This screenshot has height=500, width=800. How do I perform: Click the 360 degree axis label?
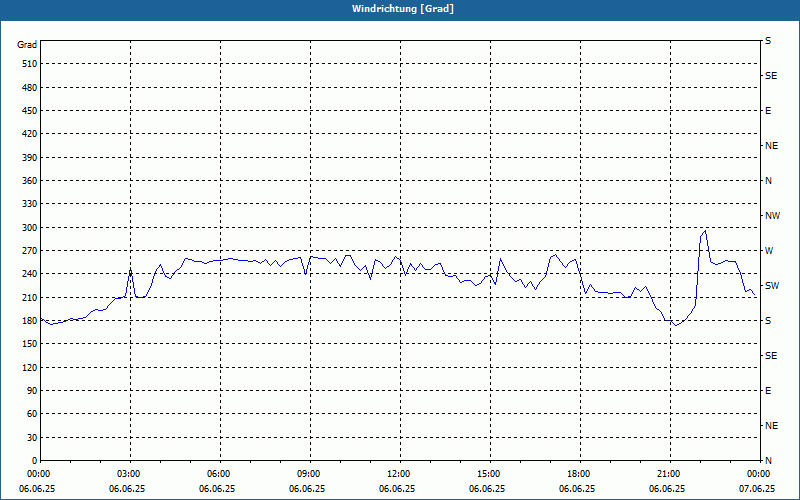click(x=30, y=181)
